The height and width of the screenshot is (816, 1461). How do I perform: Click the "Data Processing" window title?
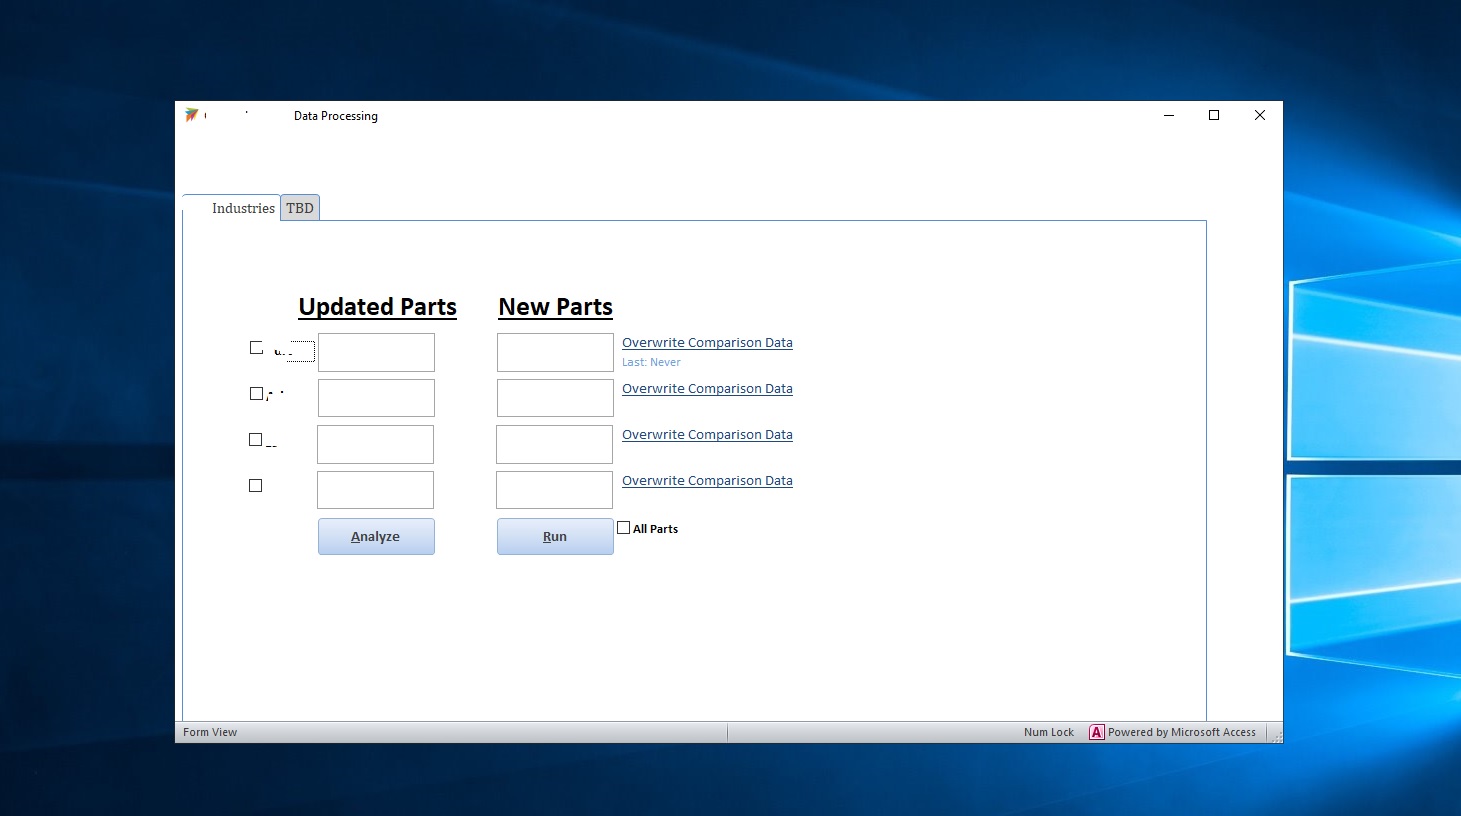pos(336,116)
